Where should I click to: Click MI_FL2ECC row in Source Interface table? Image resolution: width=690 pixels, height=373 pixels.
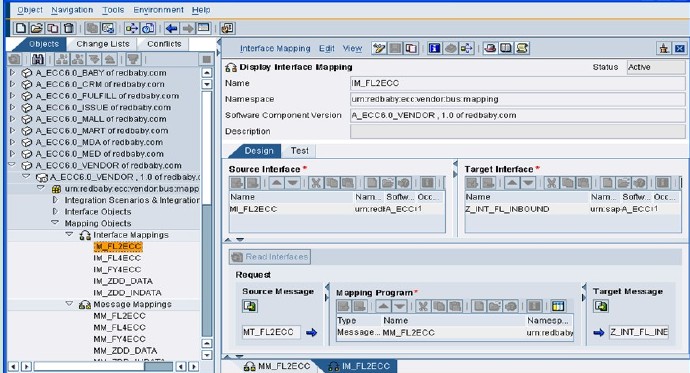pyautogui.click(x=337, y=209)
